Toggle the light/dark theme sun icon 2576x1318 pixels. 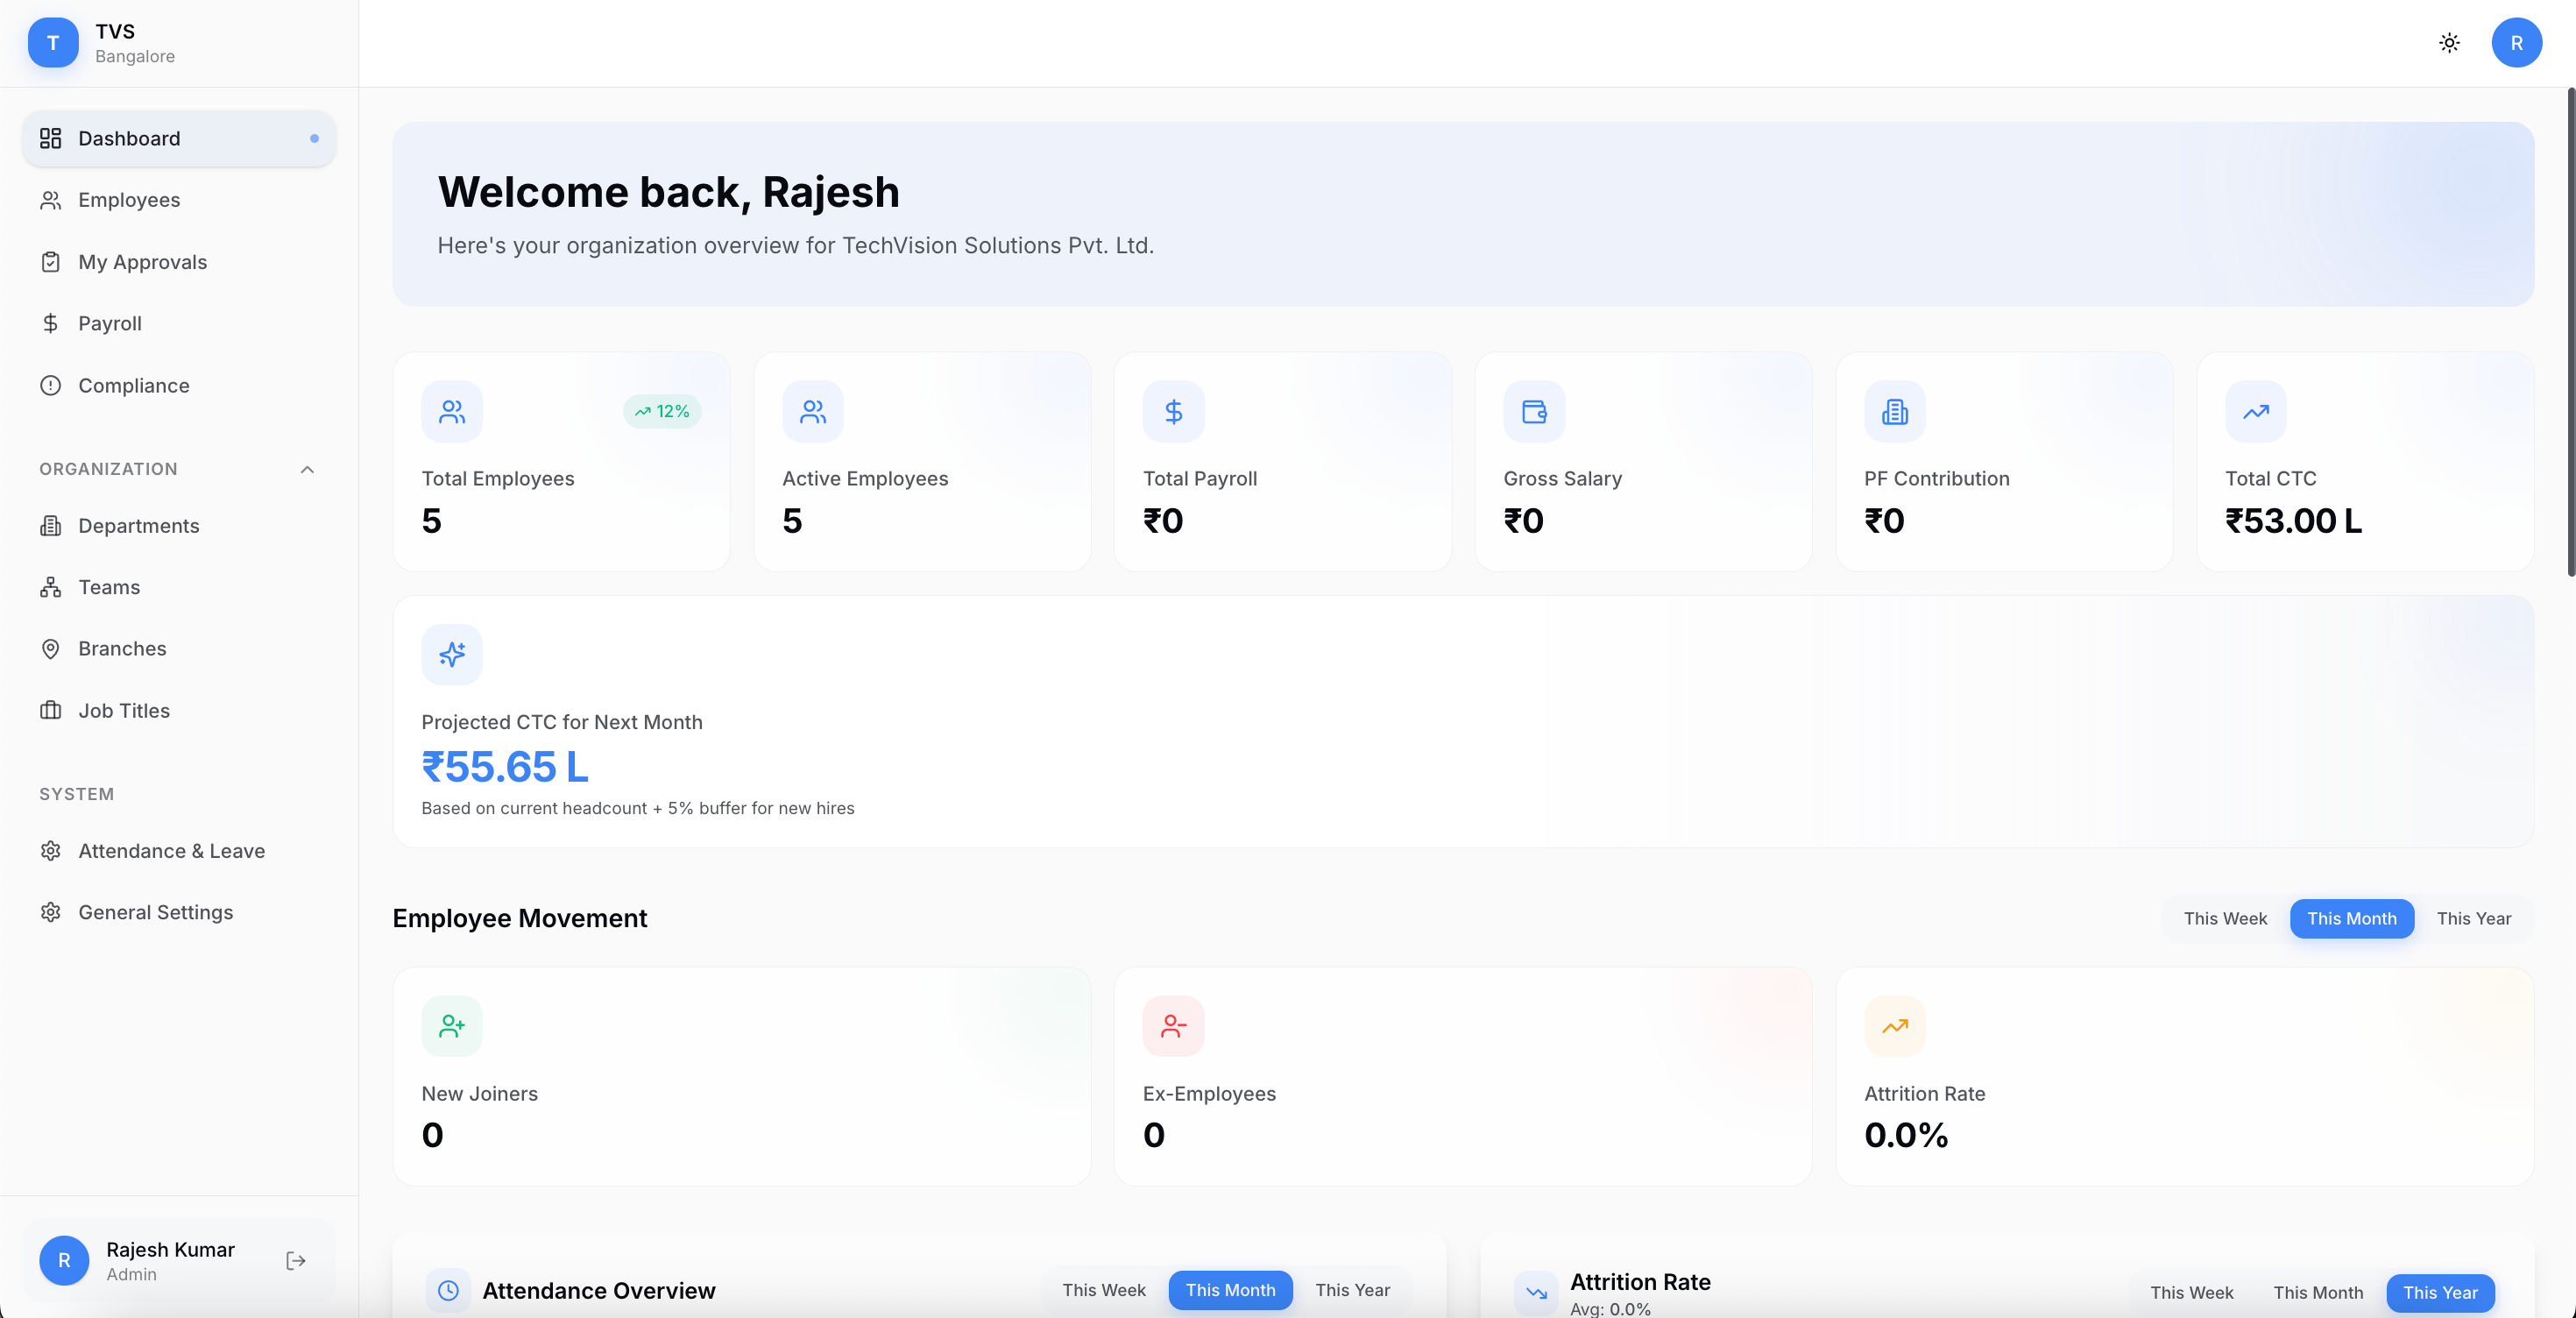click(x=2449, y=43)
